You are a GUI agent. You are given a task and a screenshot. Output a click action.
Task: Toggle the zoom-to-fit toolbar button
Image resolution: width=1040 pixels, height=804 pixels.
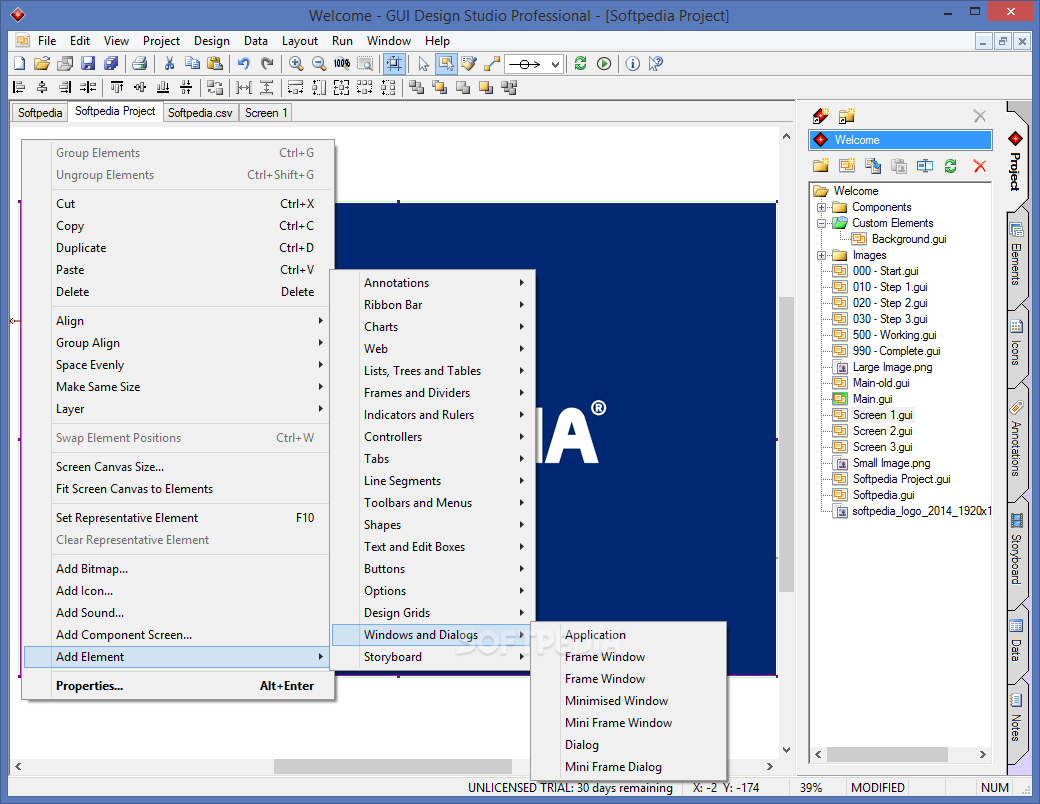click(394, 64)
